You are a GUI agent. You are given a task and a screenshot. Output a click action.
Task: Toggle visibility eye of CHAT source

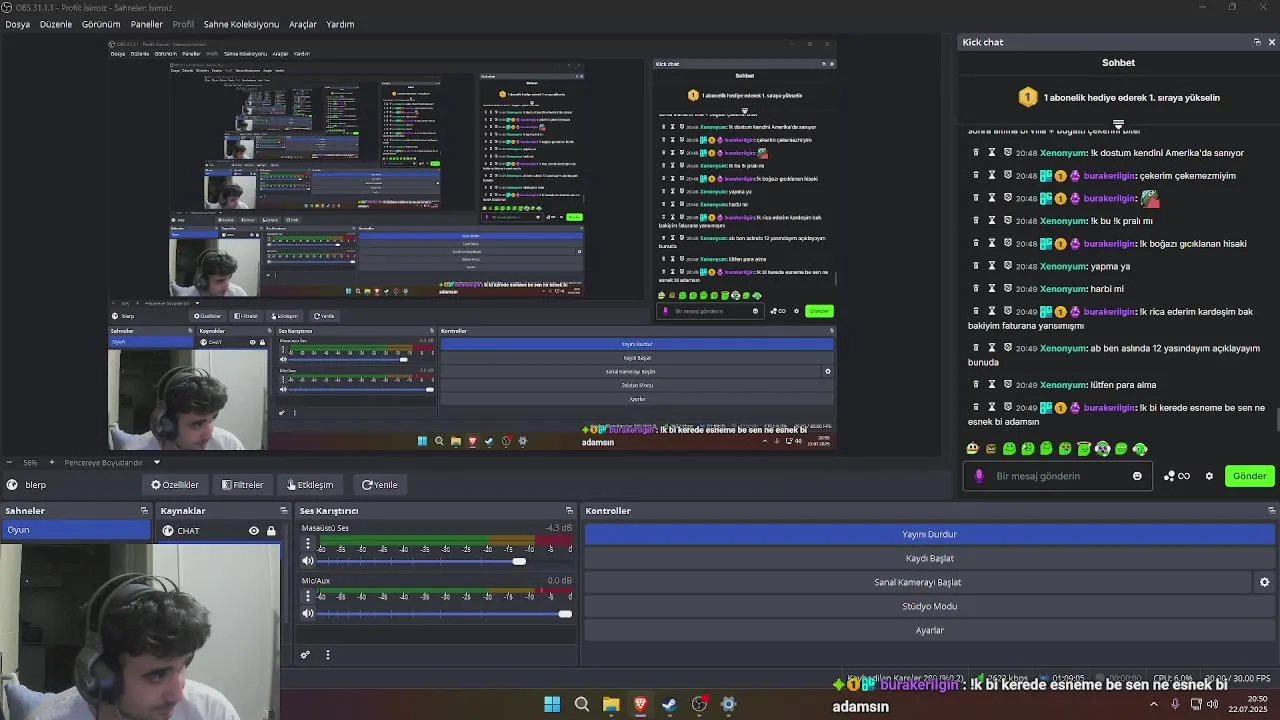coord(254,531)
